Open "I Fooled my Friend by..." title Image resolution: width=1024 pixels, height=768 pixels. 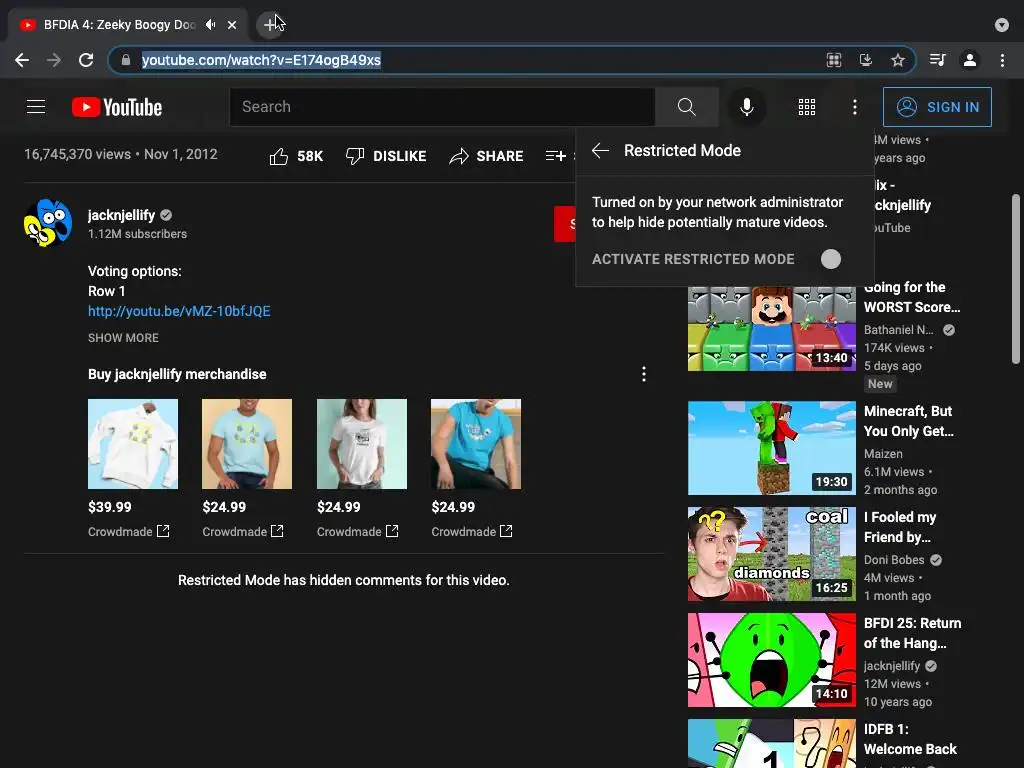[x=900, y=527]
